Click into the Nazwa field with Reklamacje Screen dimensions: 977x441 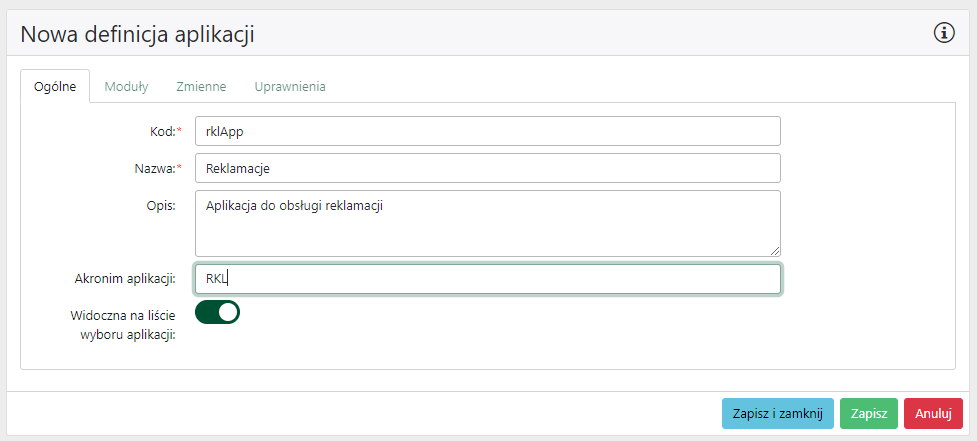click(487, 168)
